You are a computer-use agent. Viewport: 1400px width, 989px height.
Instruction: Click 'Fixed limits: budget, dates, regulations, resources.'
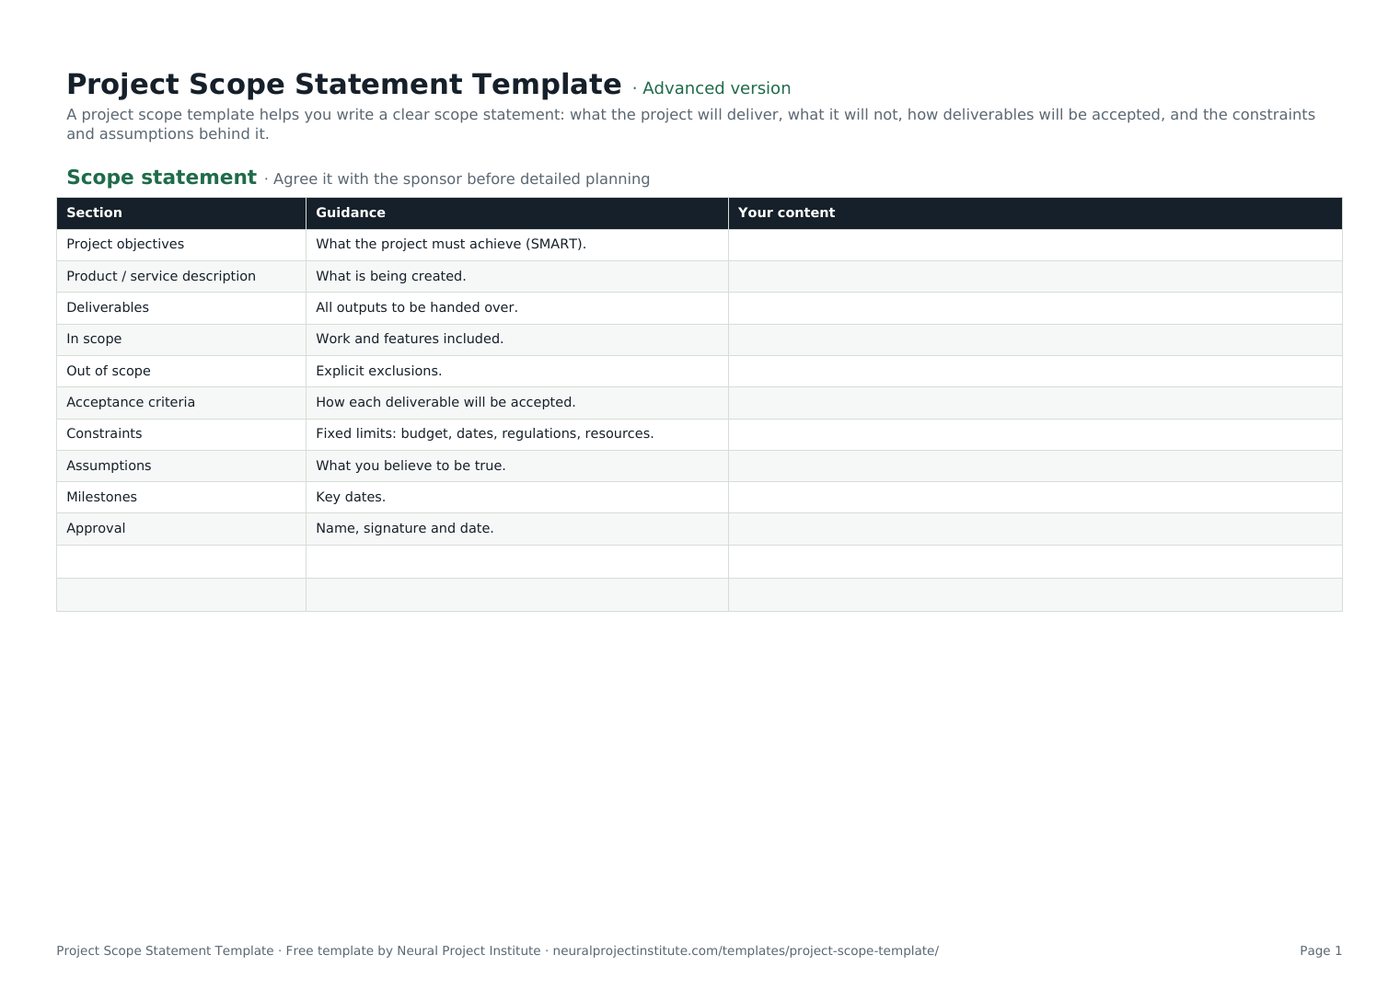click(517, 434)
